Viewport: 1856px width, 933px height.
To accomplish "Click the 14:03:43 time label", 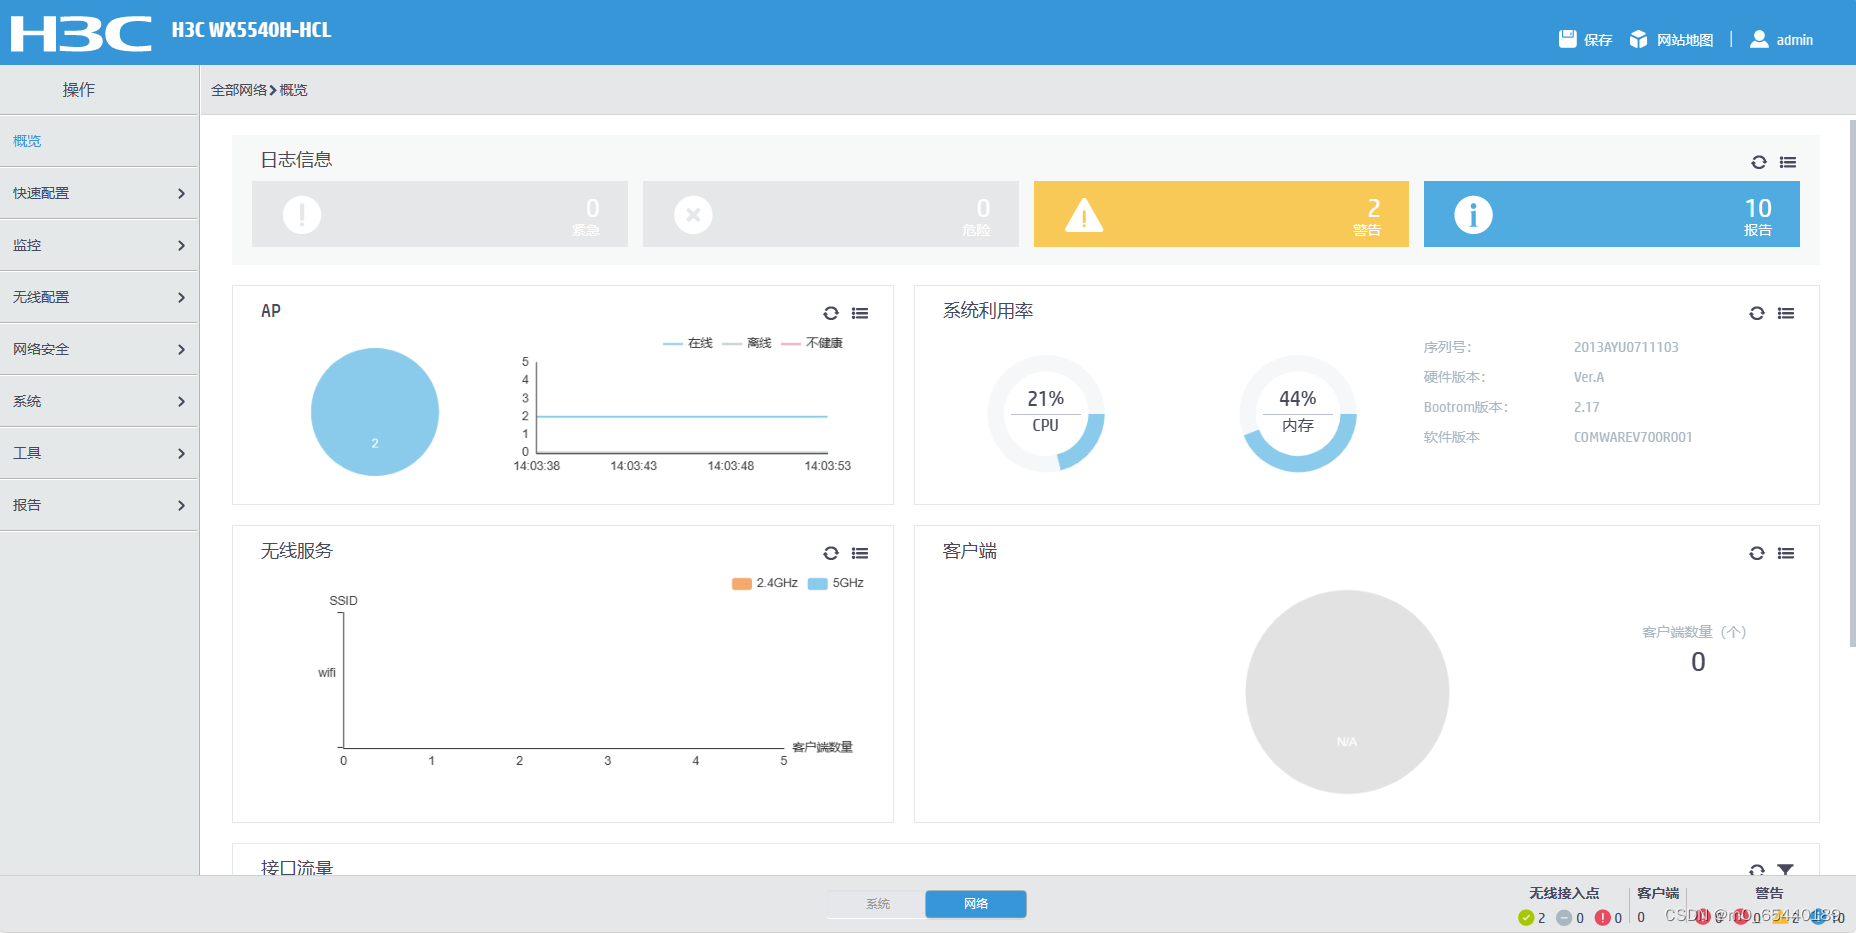I will pyautogui.click(x=634, y=466).
